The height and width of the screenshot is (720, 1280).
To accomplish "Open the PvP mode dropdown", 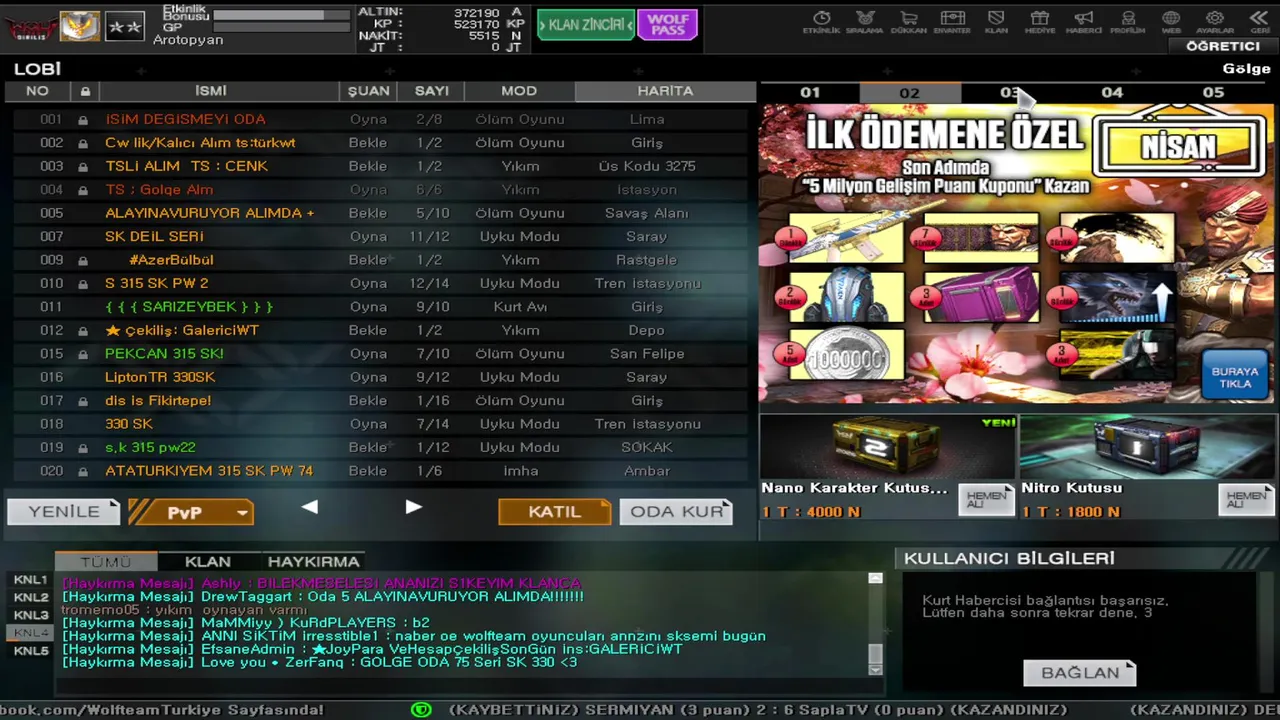I will click(x=190, y=512).
